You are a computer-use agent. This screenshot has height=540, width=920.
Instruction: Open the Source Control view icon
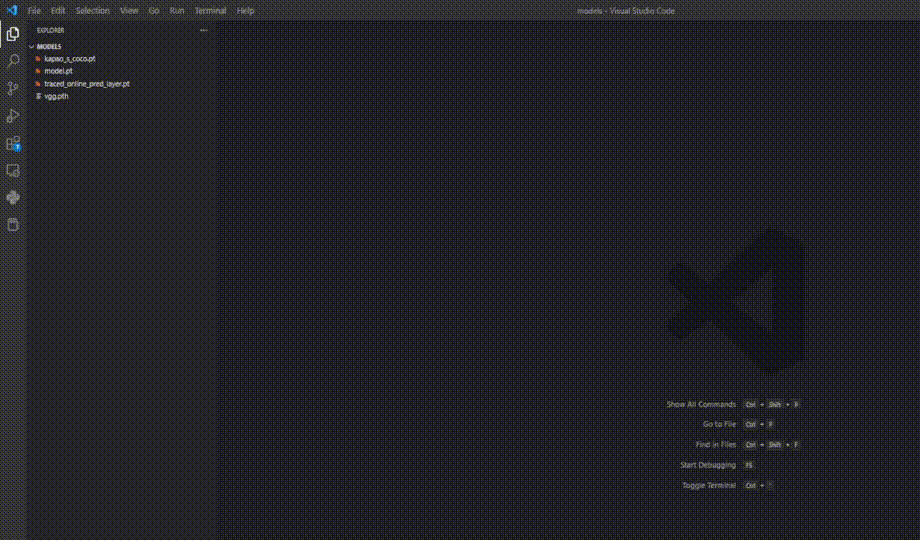point(13,89)
